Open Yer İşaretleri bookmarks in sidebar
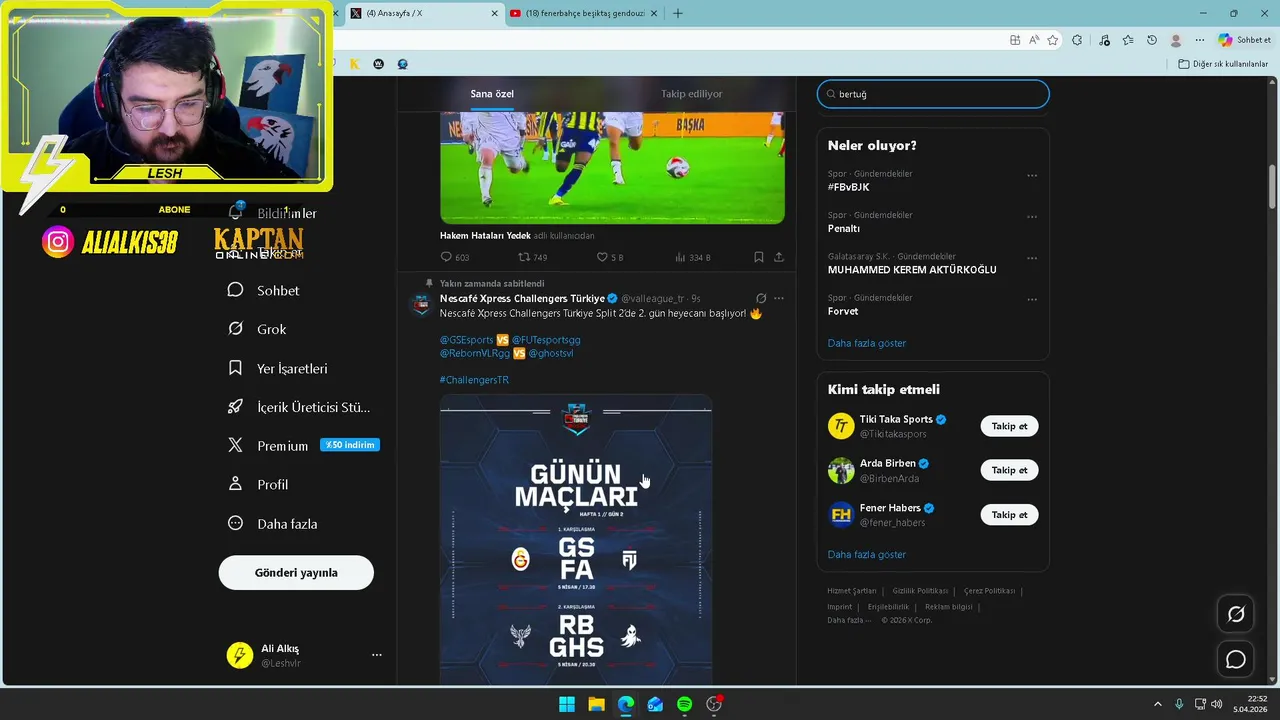The image size is (1280, 720). tap(278, 368)
